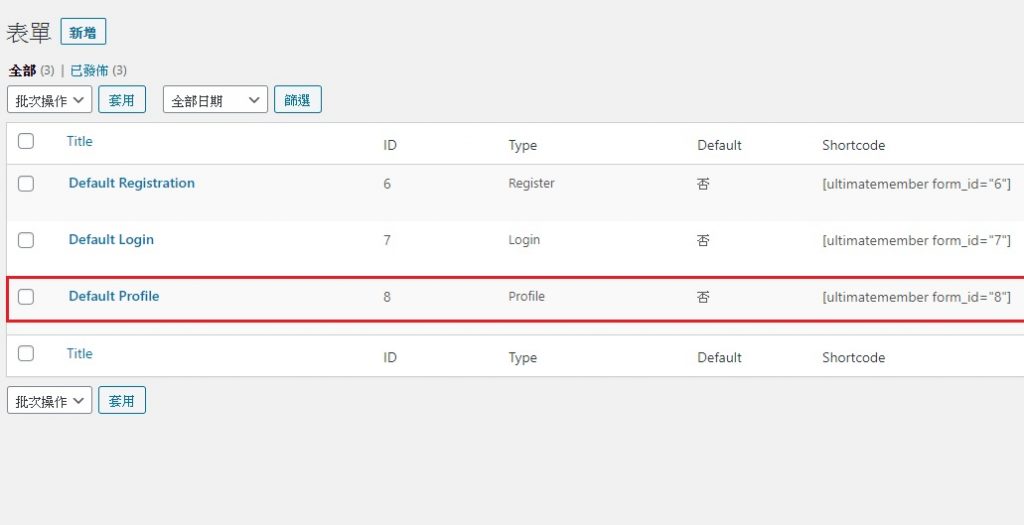1024x525 pixels.
Task: Expand the top 批次操作 bulk actions dropdown
Action: (x=49, y=100)
